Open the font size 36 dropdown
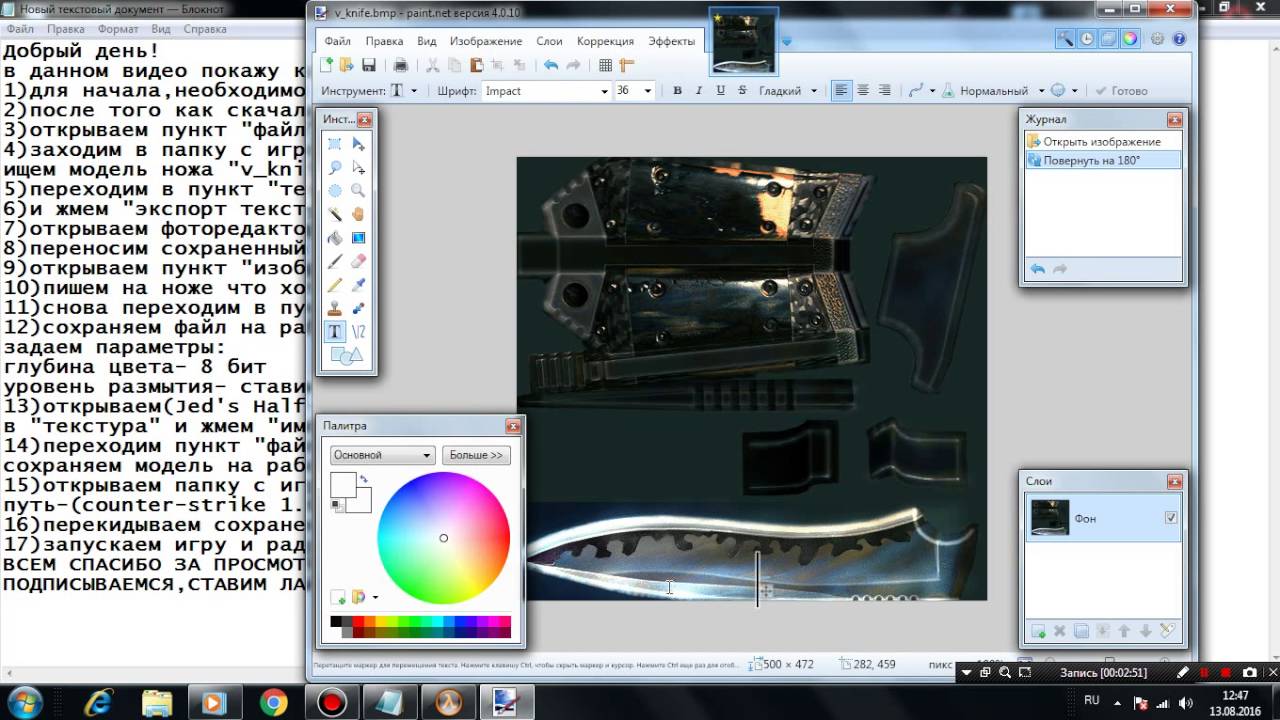The width and height of the screenshot is (1280, 720). click(x=647, y=91)
